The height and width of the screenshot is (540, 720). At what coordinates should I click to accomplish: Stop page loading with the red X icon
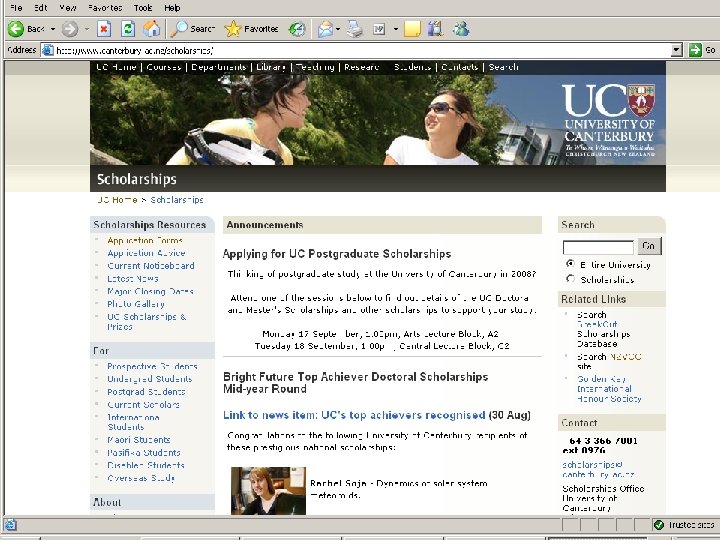point(104,29)
